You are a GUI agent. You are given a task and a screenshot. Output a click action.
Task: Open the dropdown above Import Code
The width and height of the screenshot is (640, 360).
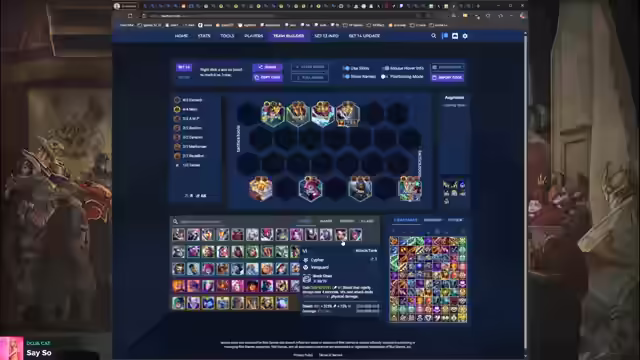coord(448,67)
